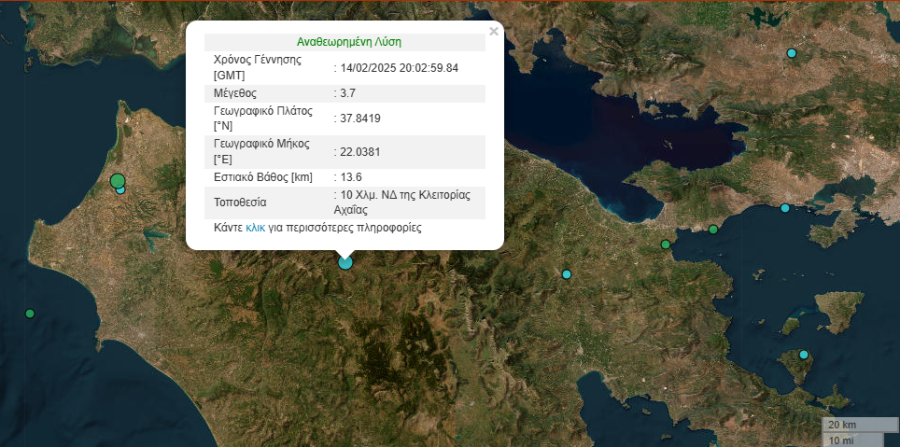
Task: Select the green marker on the Saronic Gulf north shore
Action: pos(713,230)
